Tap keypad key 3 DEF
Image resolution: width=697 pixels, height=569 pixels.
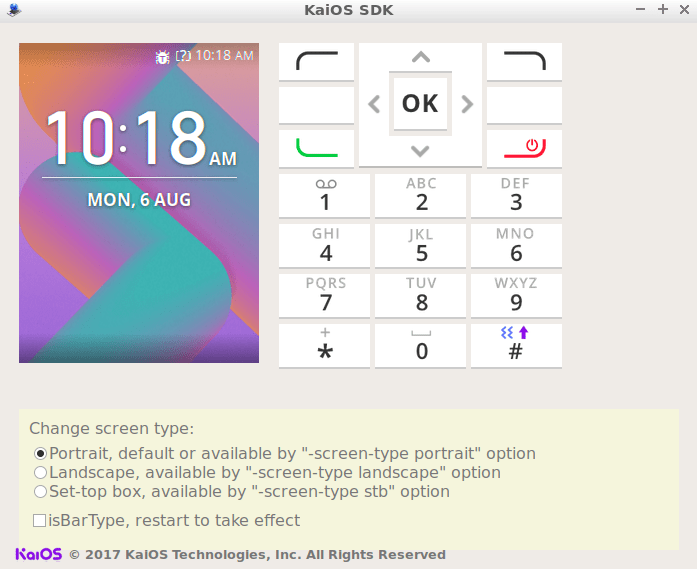pyautogui.click(x=517, y=196)
